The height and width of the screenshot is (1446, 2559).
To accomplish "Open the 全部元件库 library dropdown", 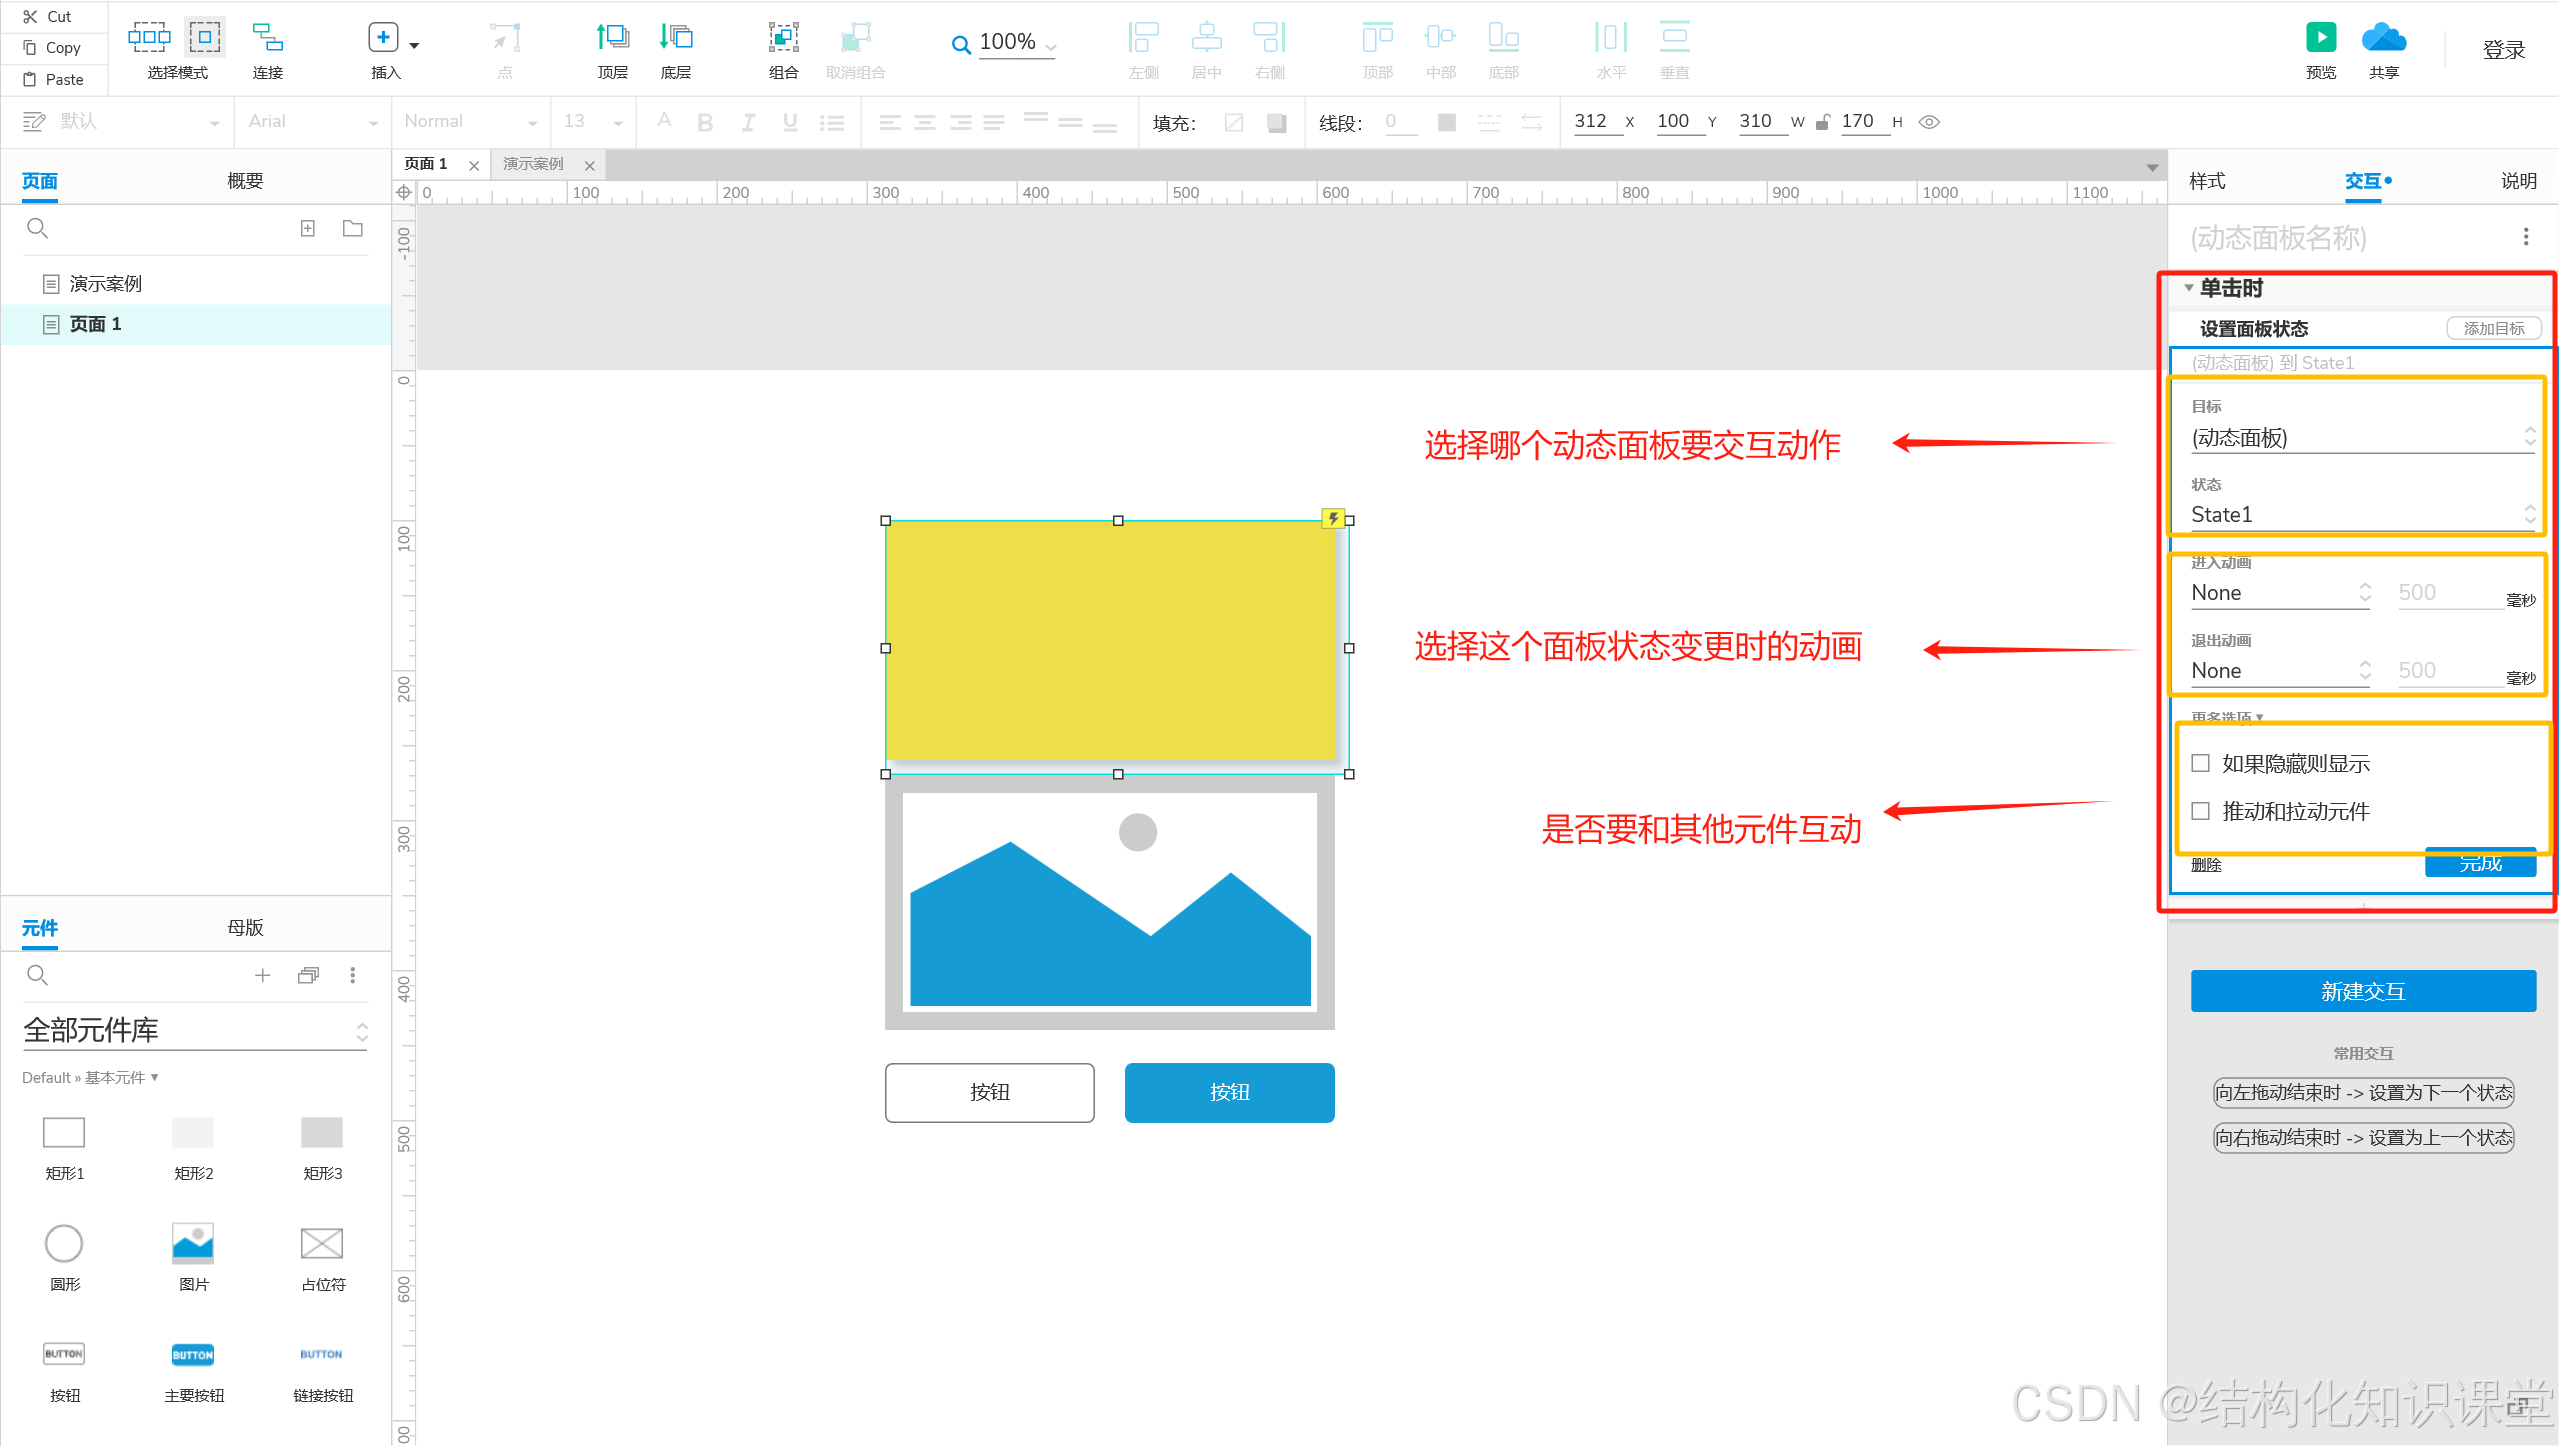I will (x=196, y=1031).
